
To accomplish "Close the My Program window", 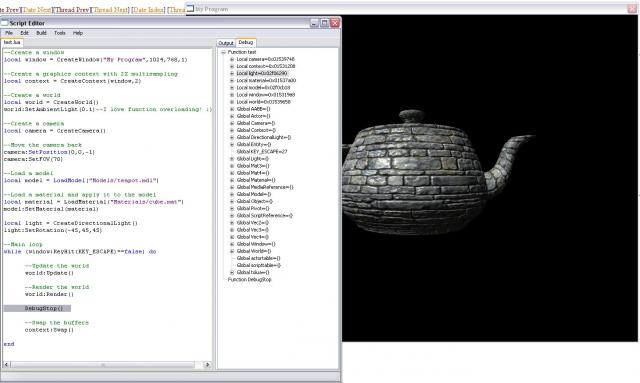I will click(633, 9).
